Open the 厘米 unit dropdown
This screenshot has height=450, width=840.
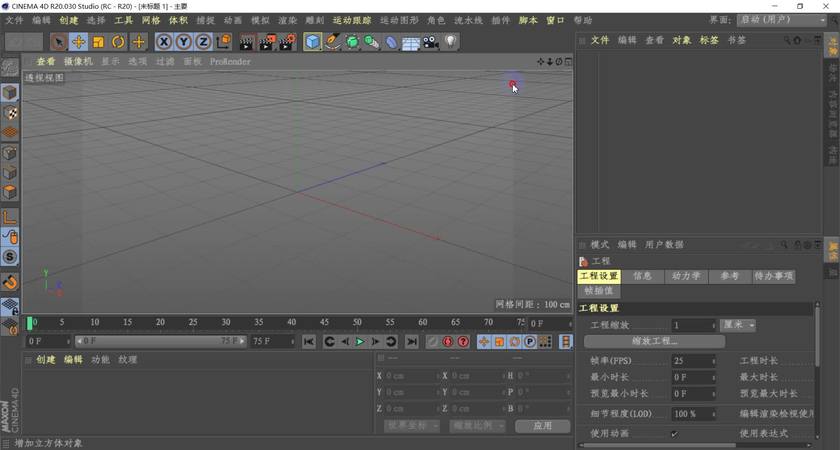[x=737, y=325]
